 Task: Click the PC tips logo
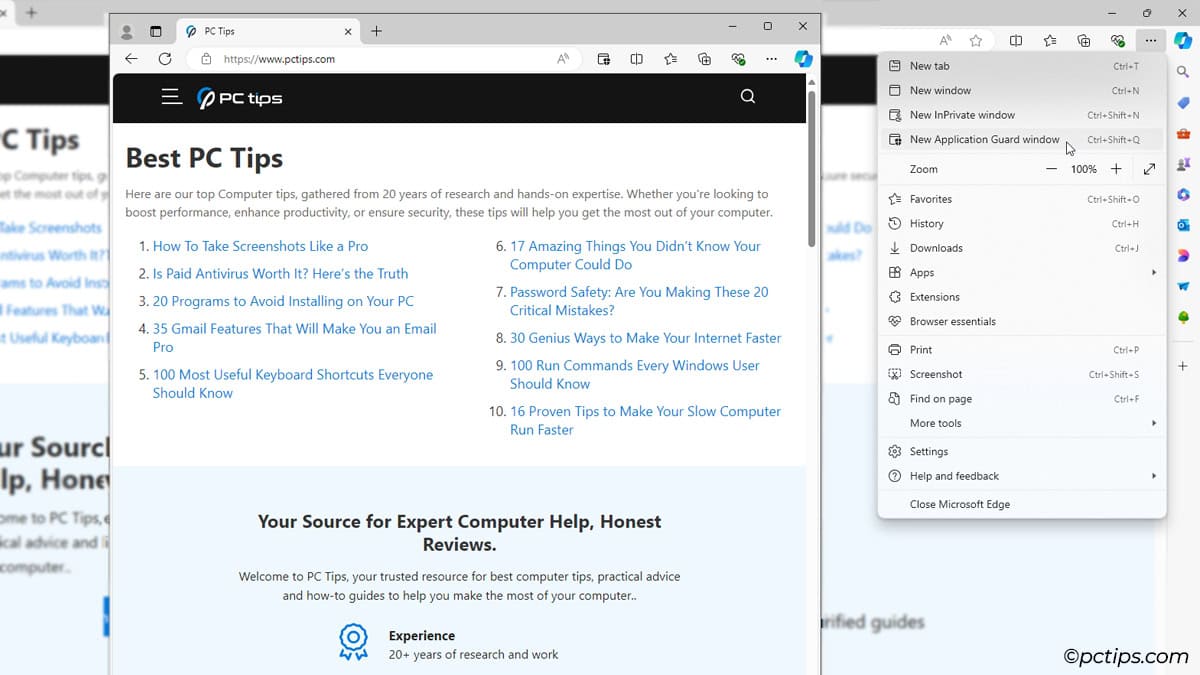tap(240, 98)
